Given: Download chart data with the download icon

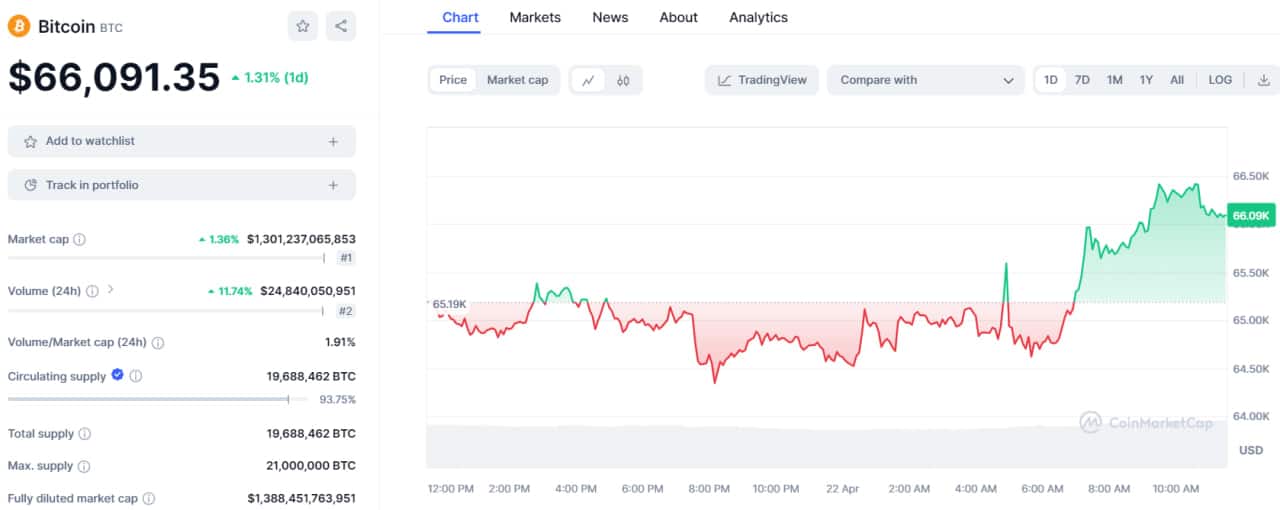Looking at the screenshot, I should 1264,80.
